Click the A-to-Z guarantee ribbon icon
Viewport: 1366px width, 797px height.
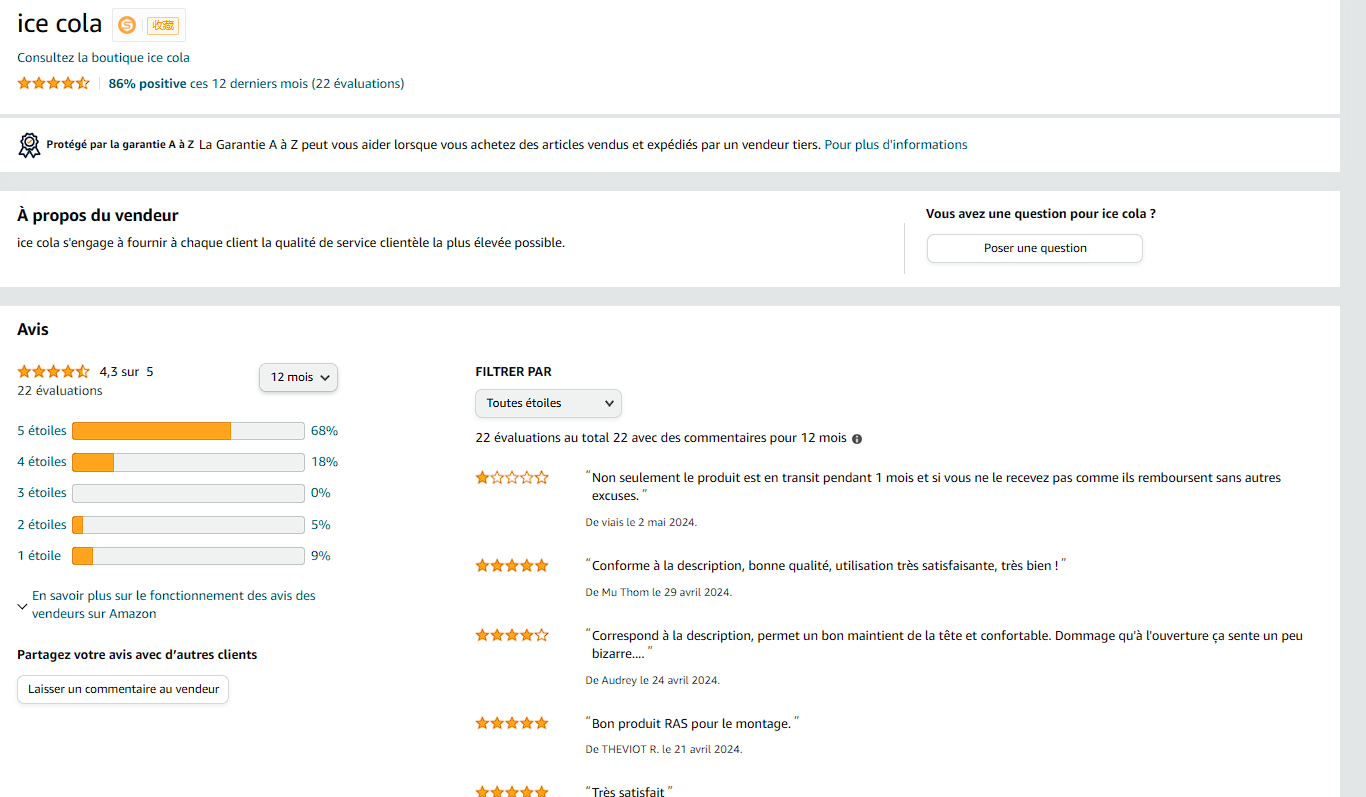point(30,145)
